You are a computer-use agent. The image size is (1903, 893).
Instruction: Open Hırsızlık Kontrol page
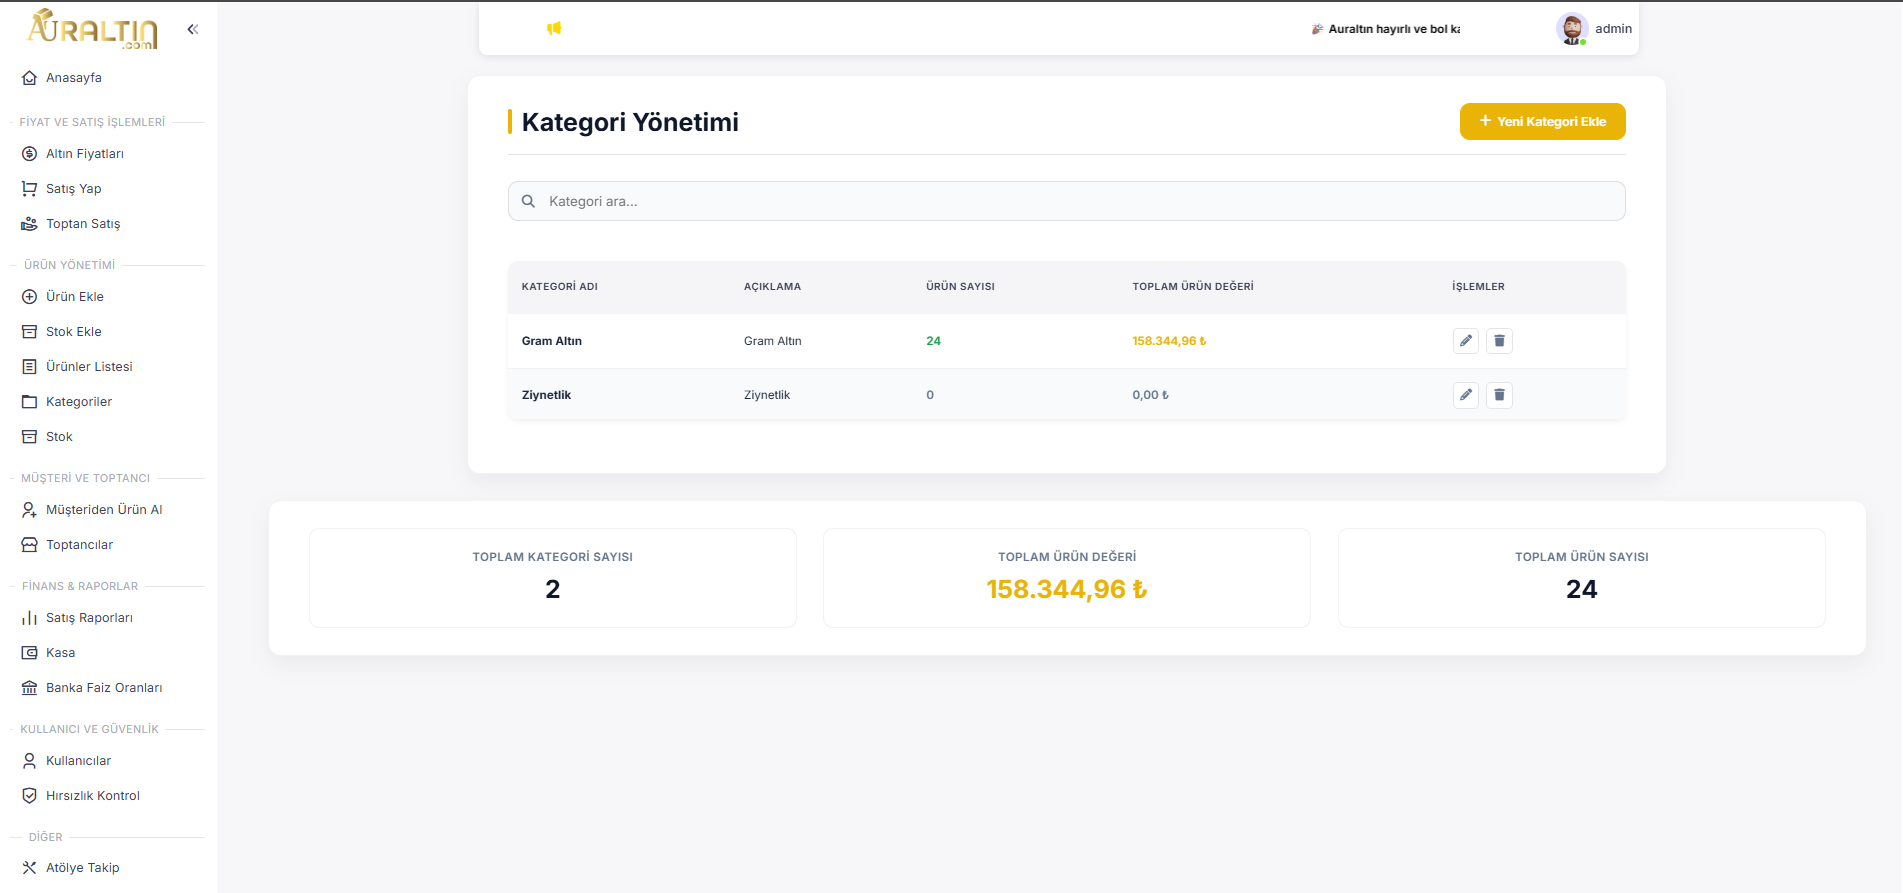pos(92,796)
